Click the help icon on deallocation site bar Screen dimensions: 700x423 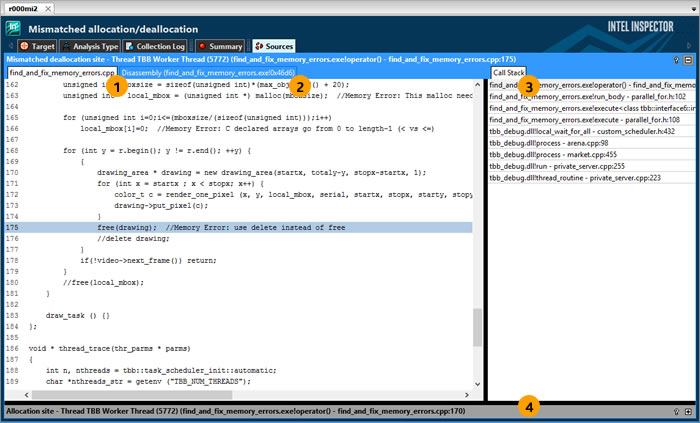[x=676, y=60]
